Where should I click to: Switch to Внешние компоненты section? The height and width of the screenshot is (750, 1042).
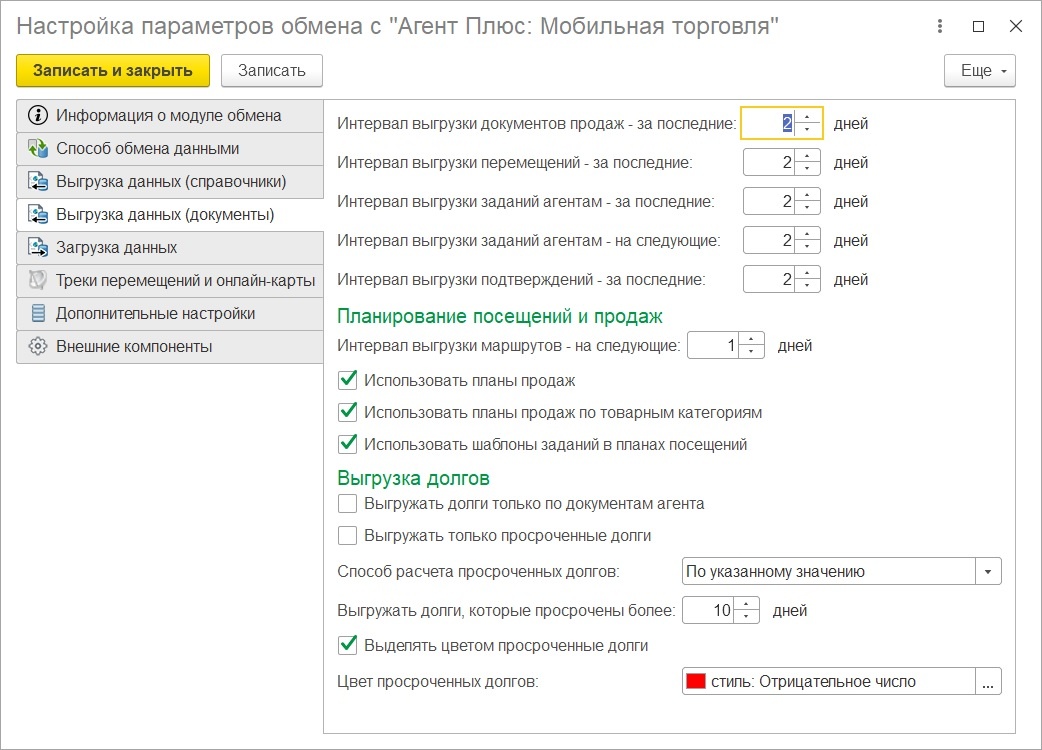(x=170, y=346)
